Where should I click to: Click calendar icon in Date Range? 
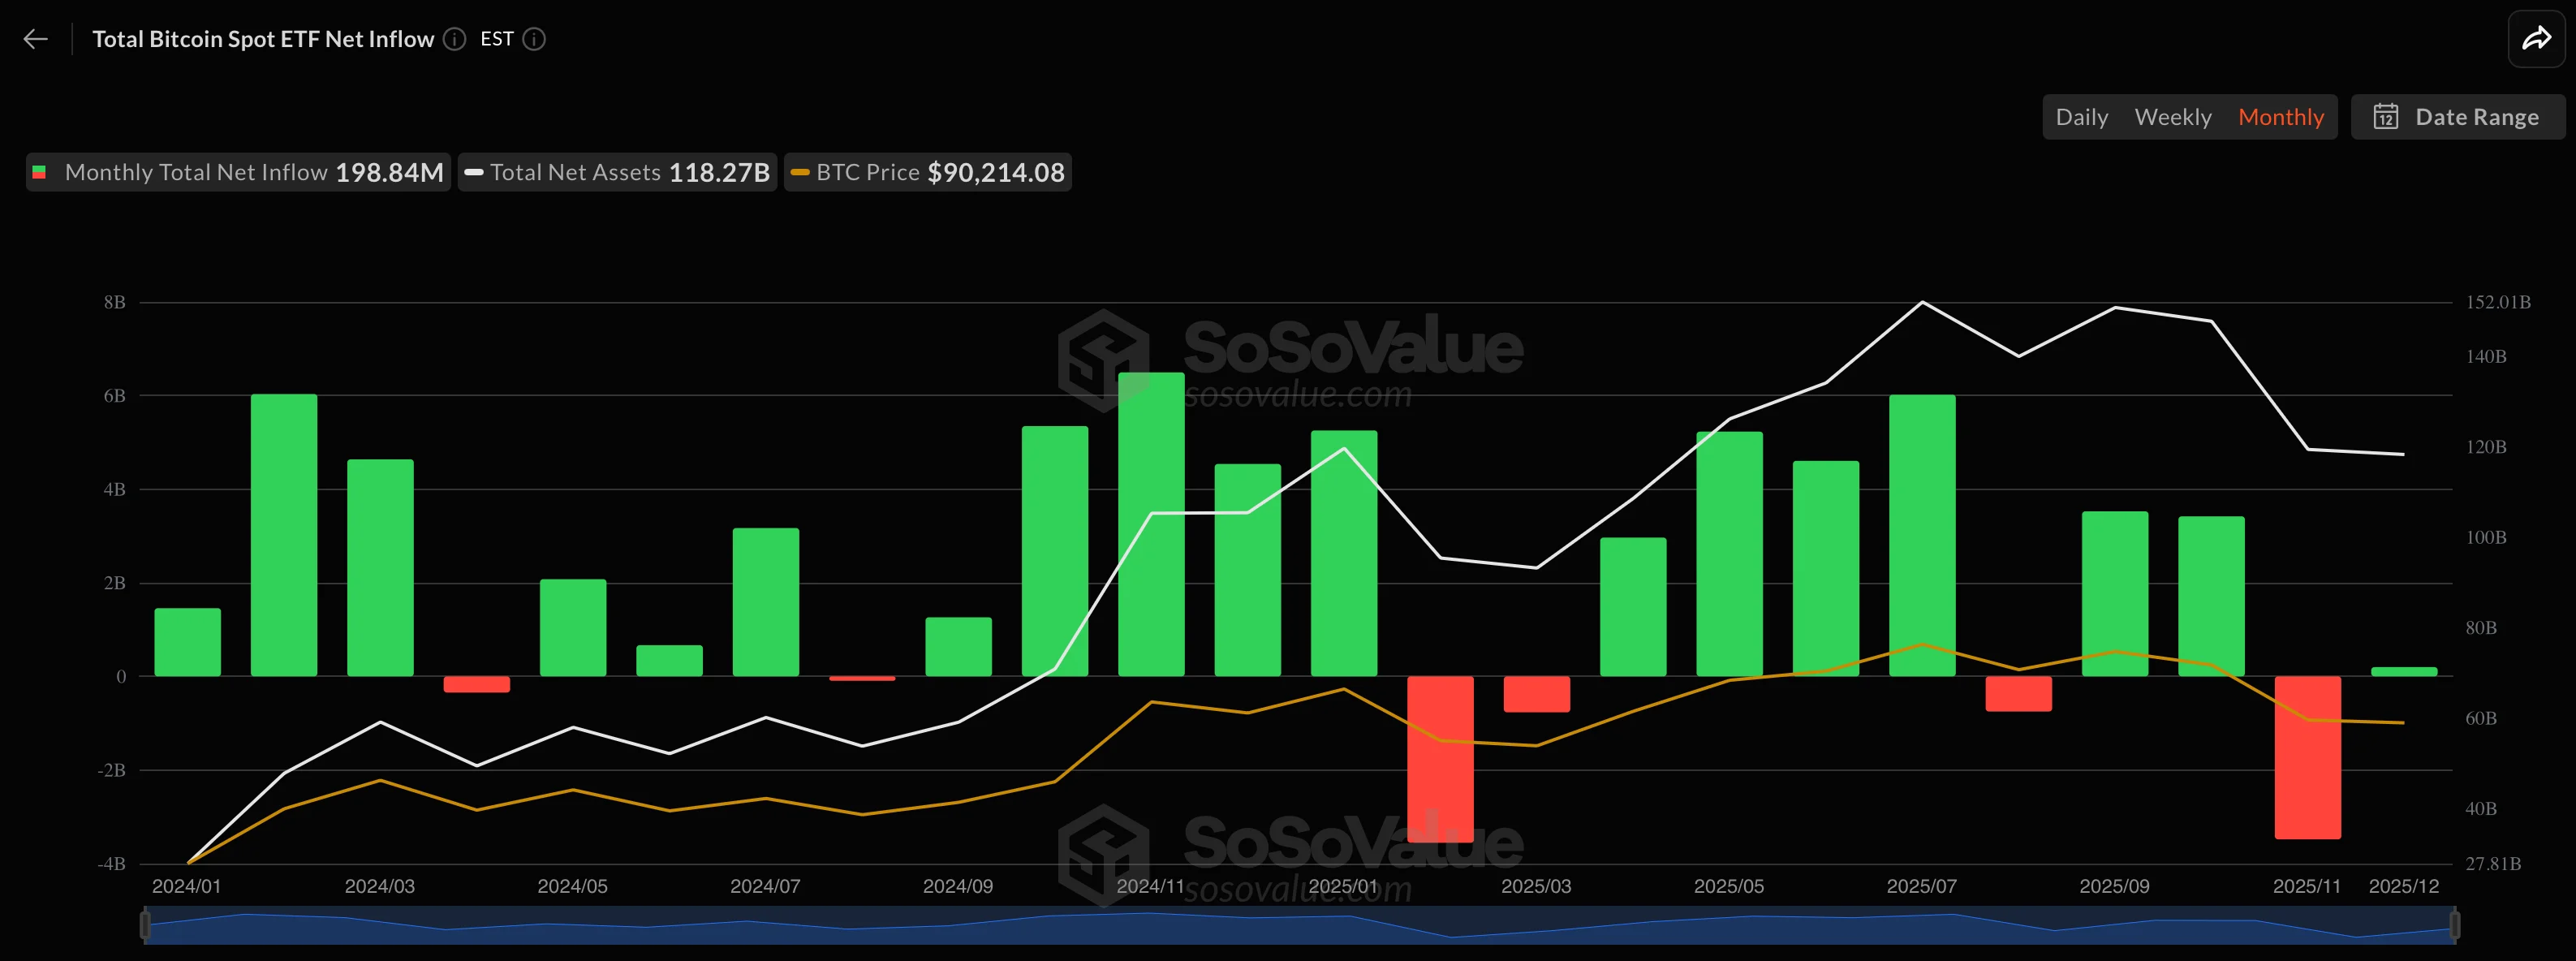point(2386,117)
